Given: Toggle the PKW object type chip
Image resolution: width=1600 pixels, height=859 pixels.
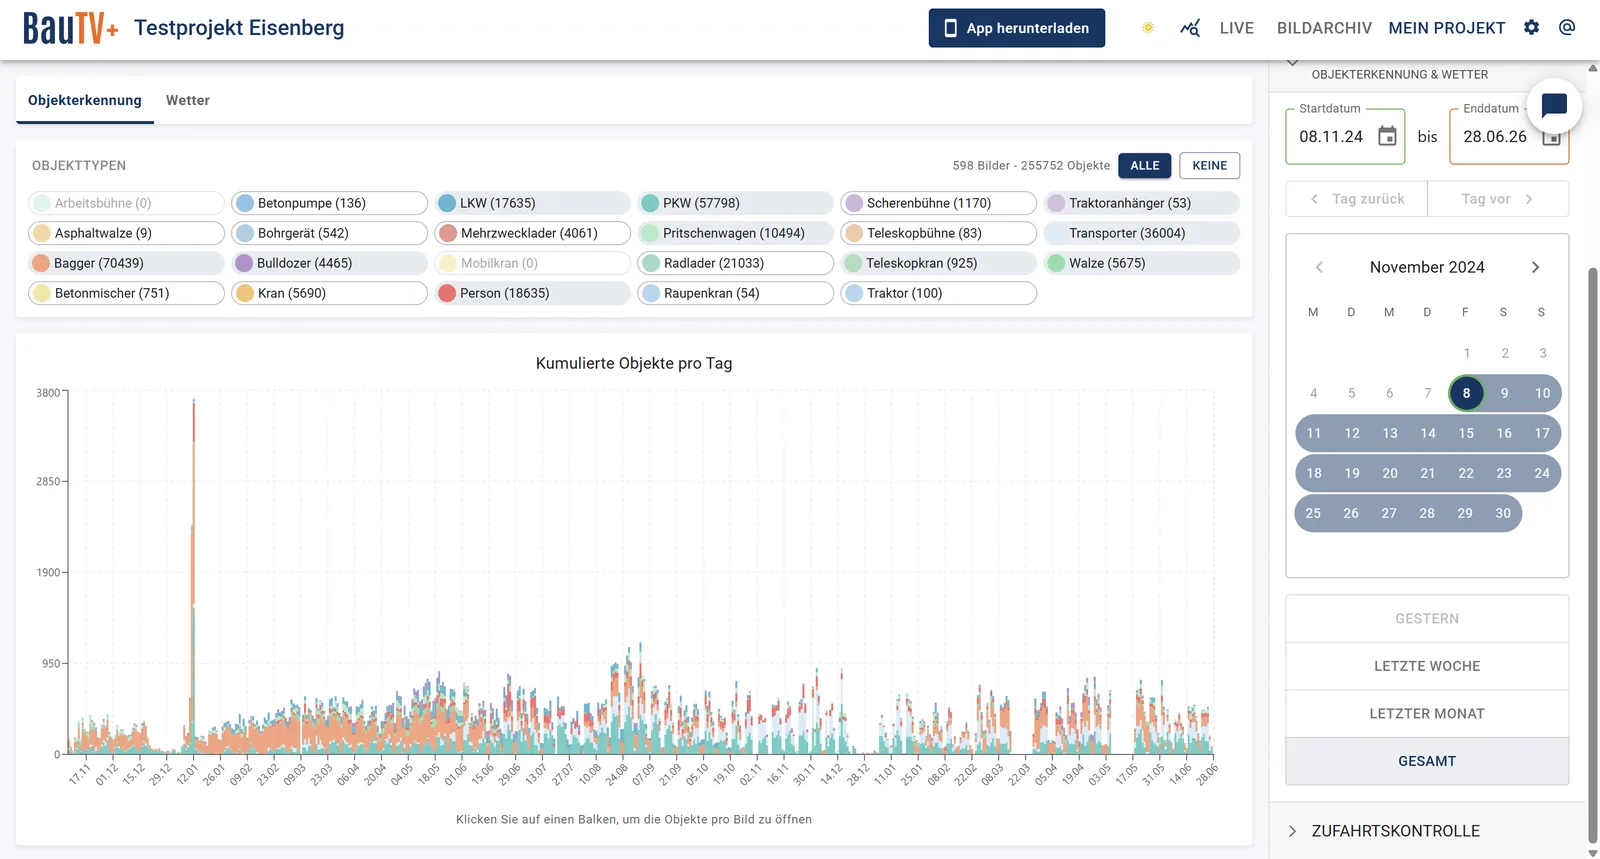Looking at the screenshot, I should click(x=735, y=203).
